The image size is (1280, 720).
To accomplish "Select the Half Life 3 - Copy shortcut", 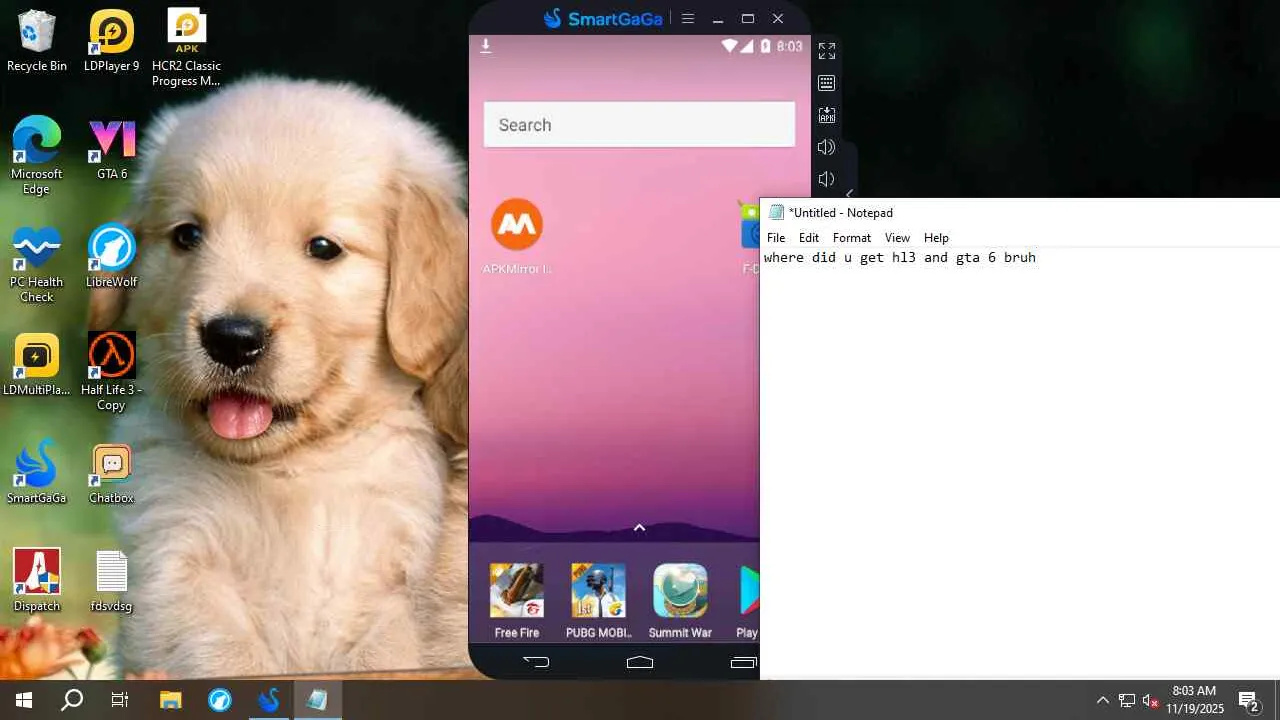I will (111, 372).
